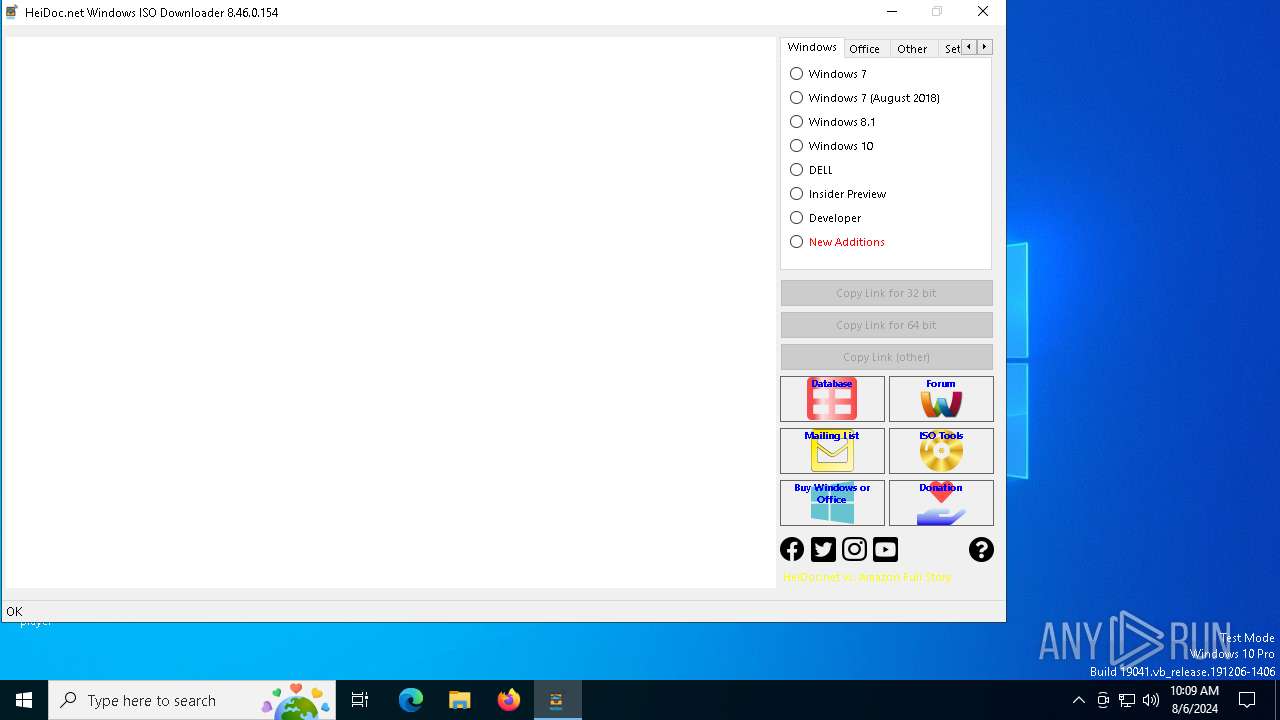Select HeiDoc ISO Downloader taskbar icon
Image resolution: width=1280 pixels, height=720 pixels.
557,700
